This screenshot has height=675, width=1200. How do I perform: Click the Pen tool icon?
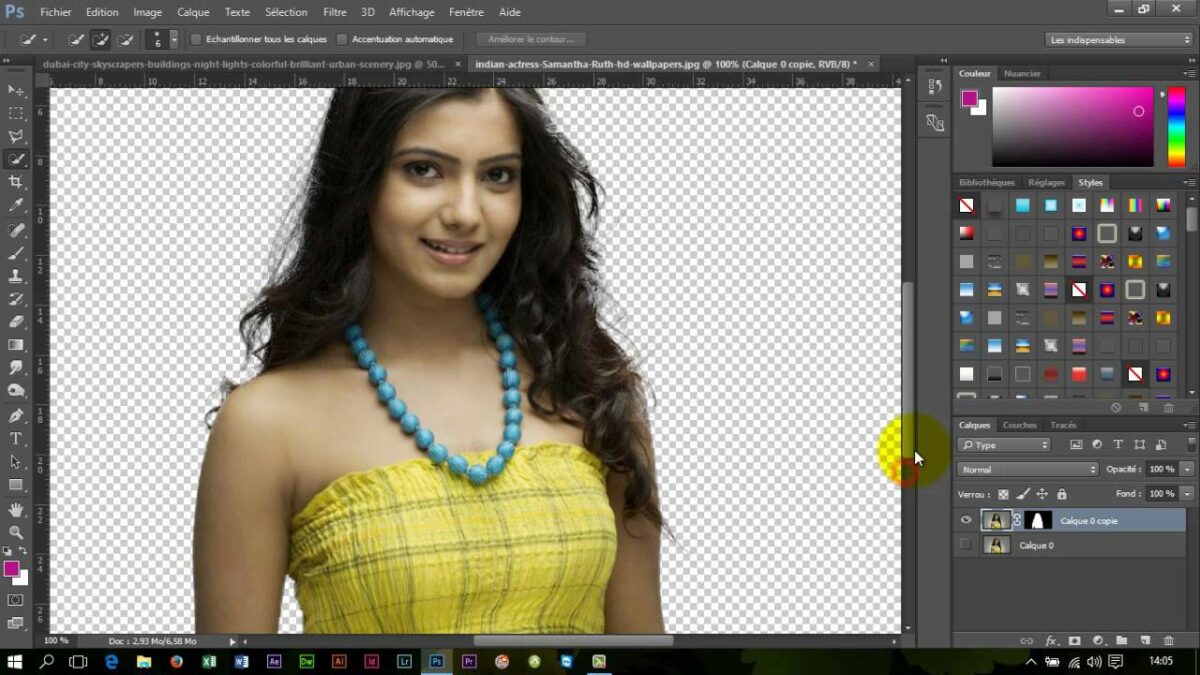click(16, 415)
